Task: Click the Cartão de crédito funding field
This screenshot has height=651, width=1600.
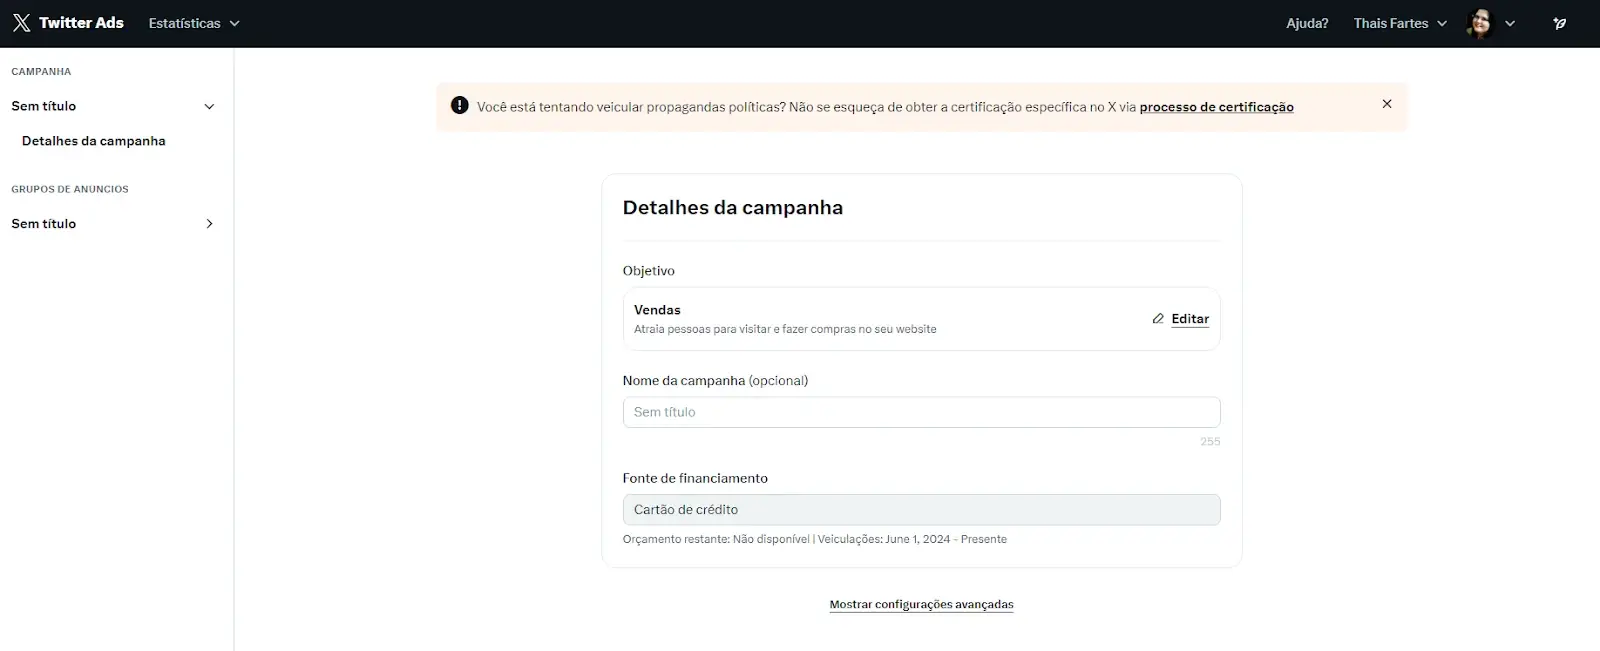Action: [x=921, y=510]
